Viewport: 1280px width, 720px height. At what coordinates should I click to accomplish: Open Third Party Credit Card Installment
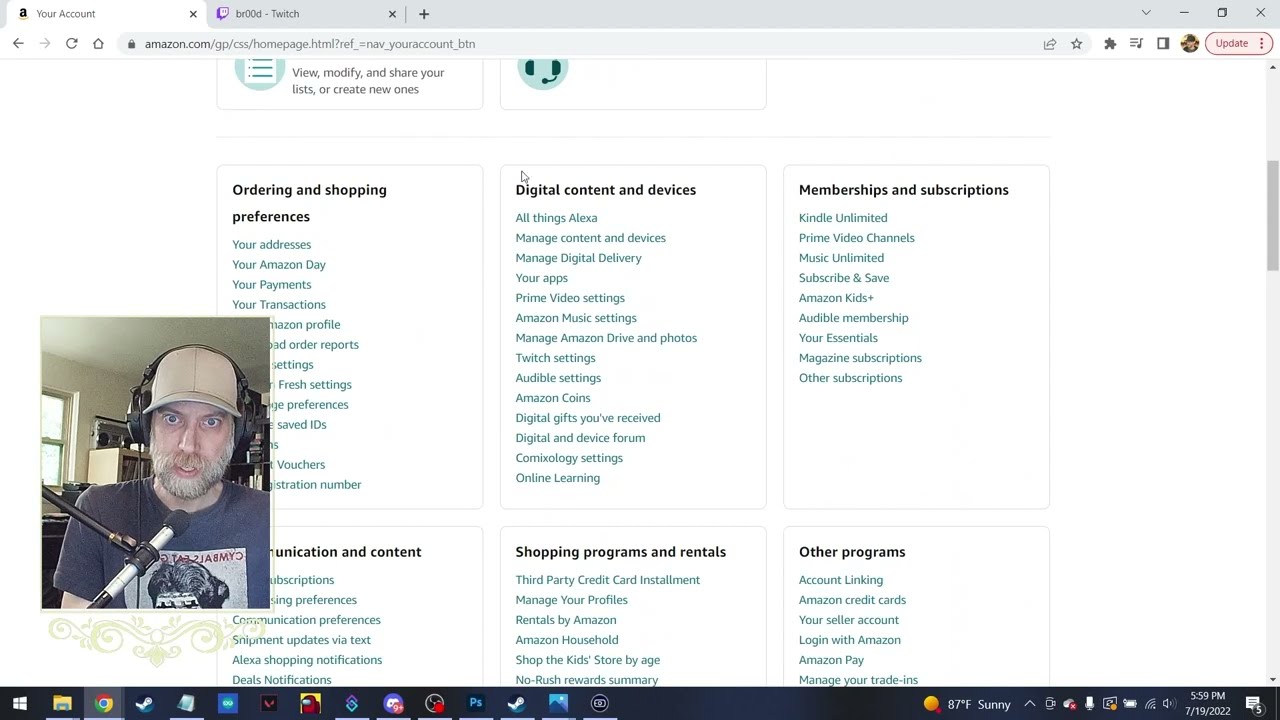[x=608, y=579]
